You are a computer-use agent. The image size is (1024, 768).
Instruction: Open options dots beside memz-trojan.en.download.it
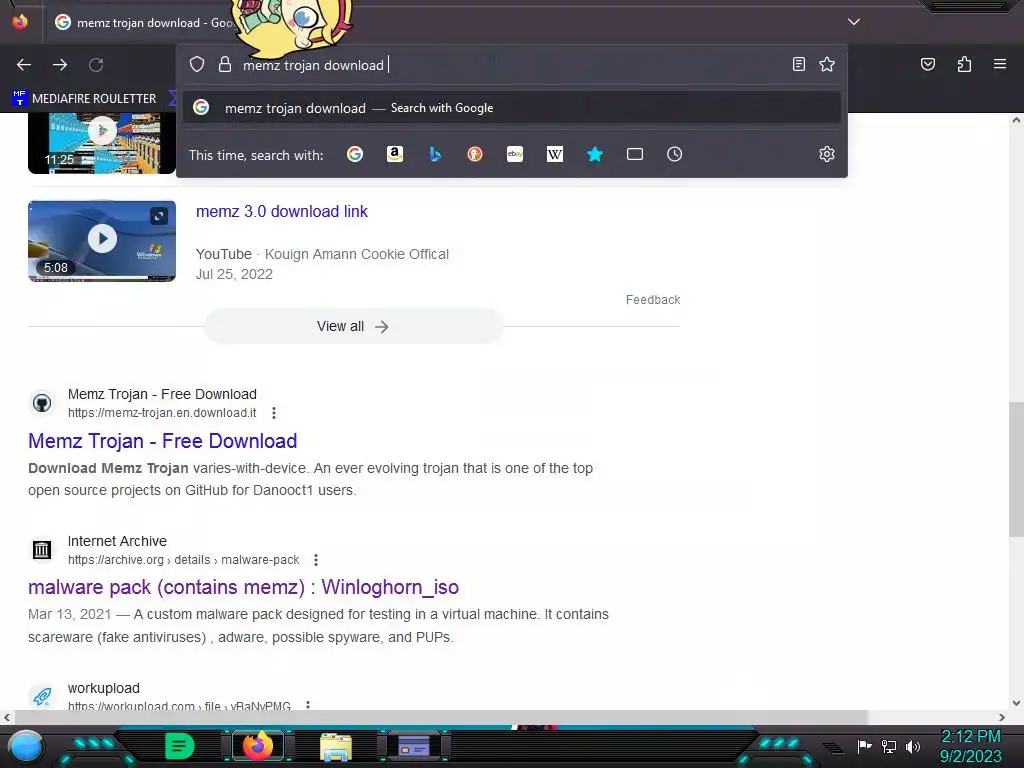(x=274, y=413)
